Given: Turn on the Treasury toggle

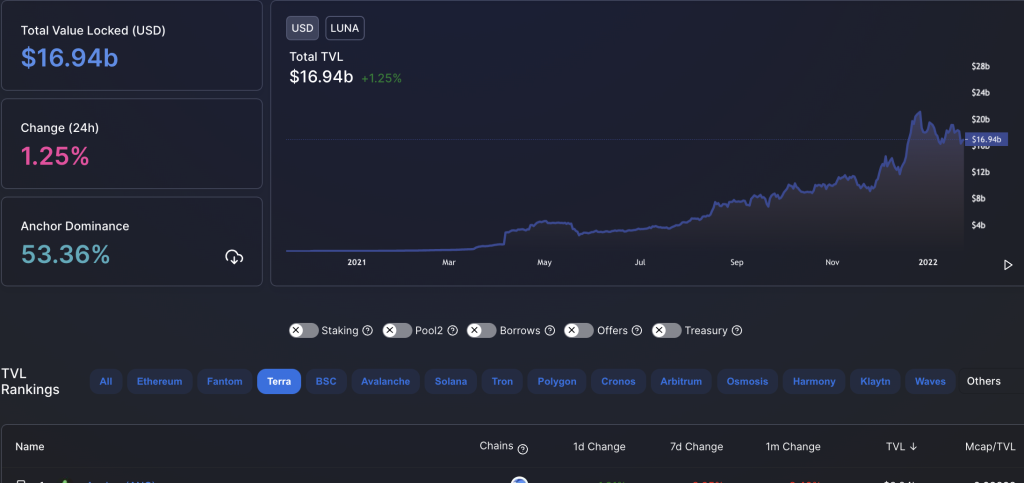Looking at the screenshot, I should click(666, 330).
